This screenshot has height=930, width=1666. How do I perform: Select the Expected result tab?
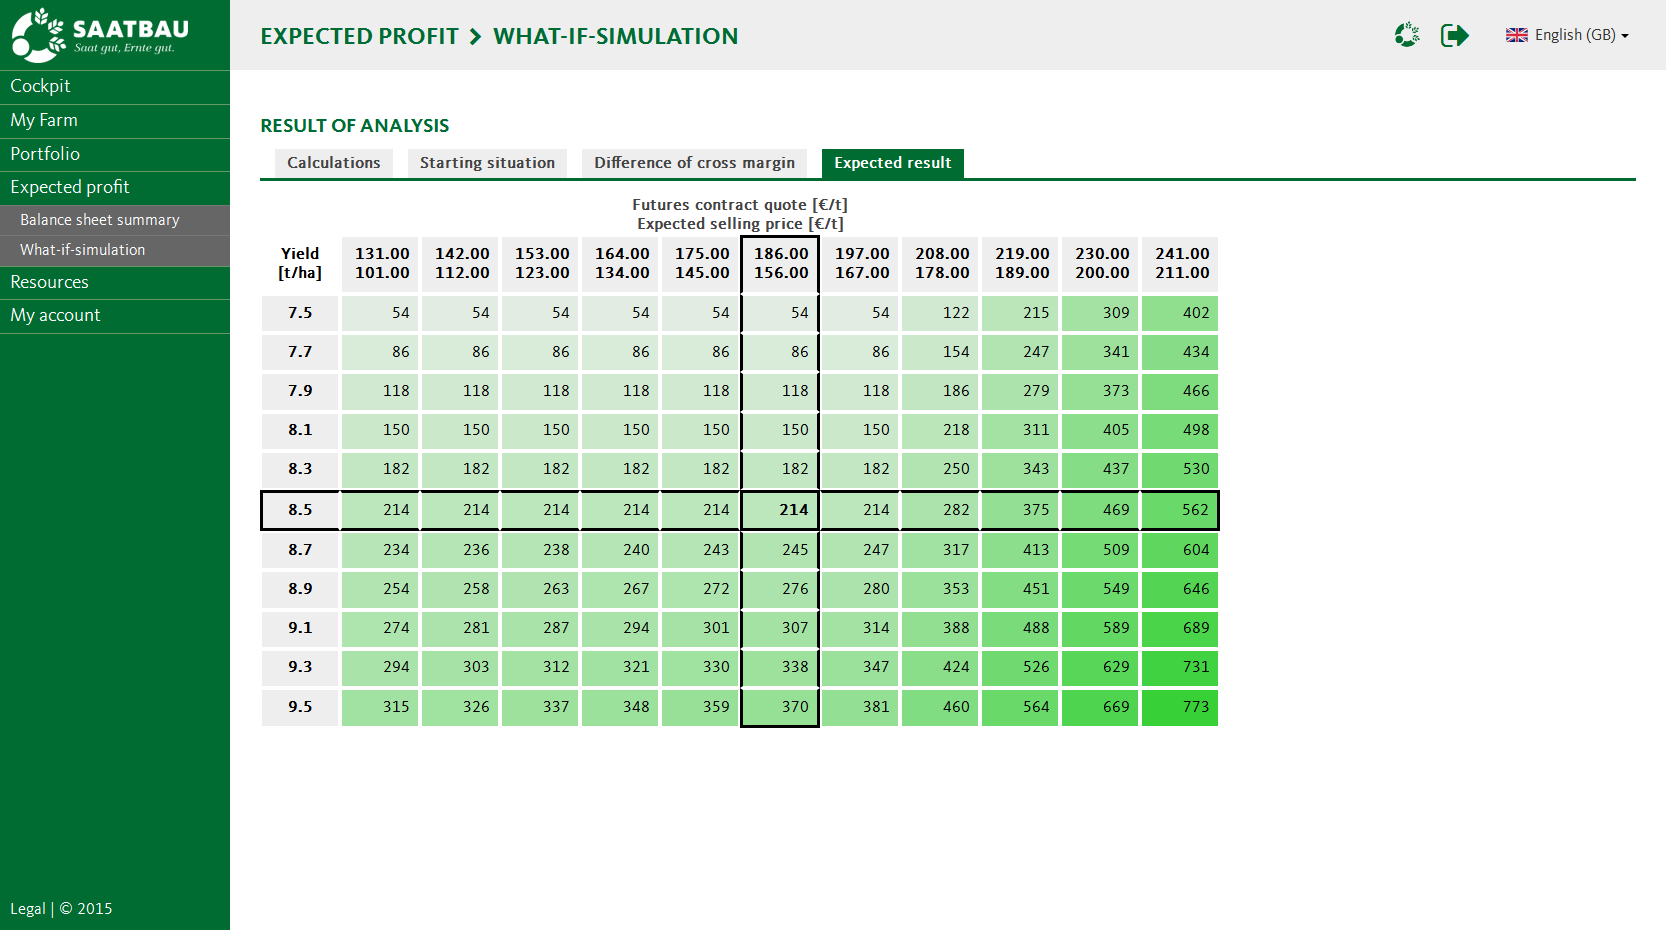[x=892, y=163]
